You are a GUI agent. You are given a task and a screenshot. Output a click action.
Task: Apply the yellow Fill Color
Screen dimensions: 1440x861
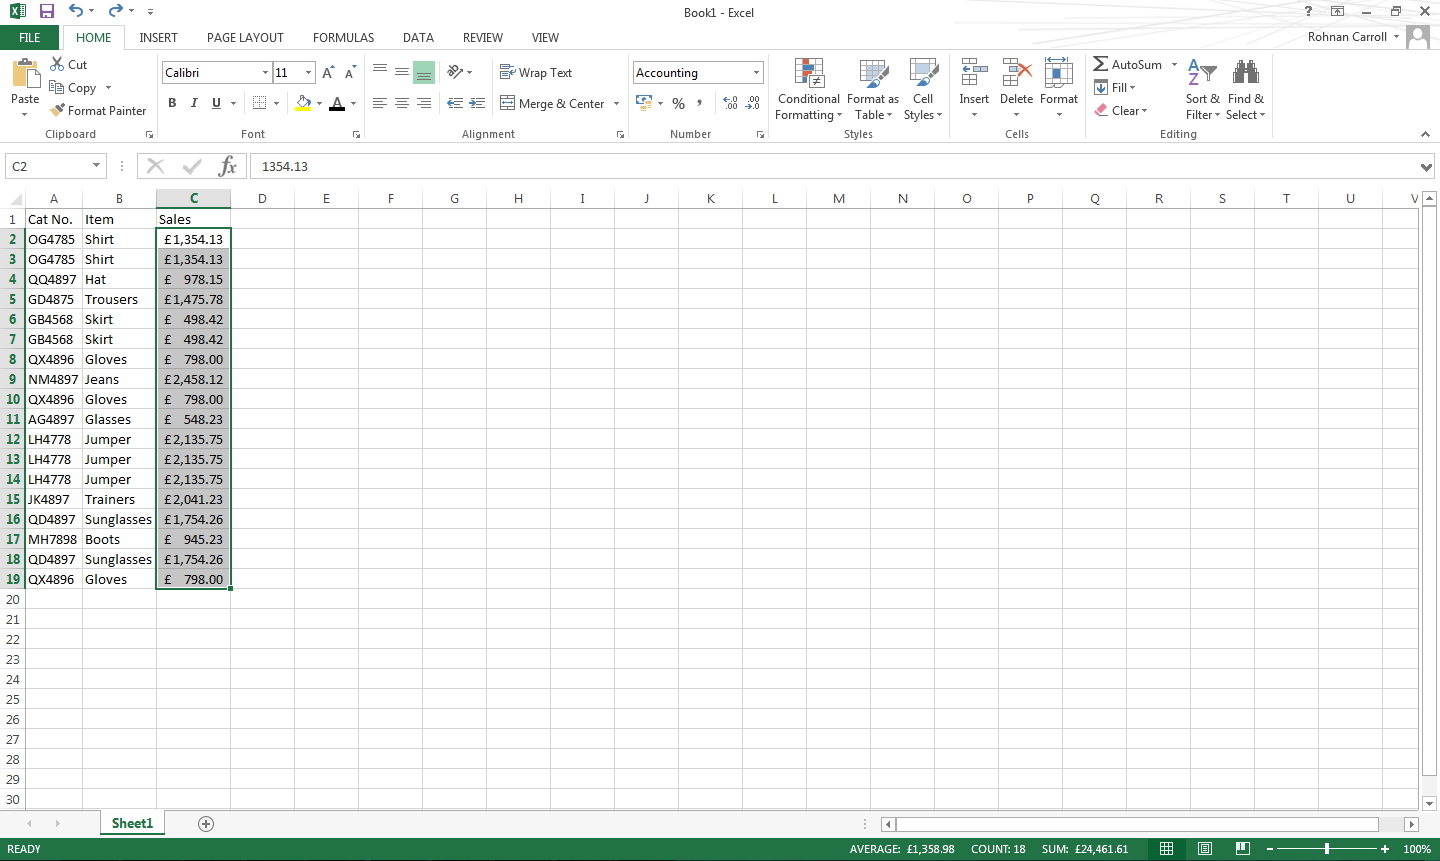point(304,103)
